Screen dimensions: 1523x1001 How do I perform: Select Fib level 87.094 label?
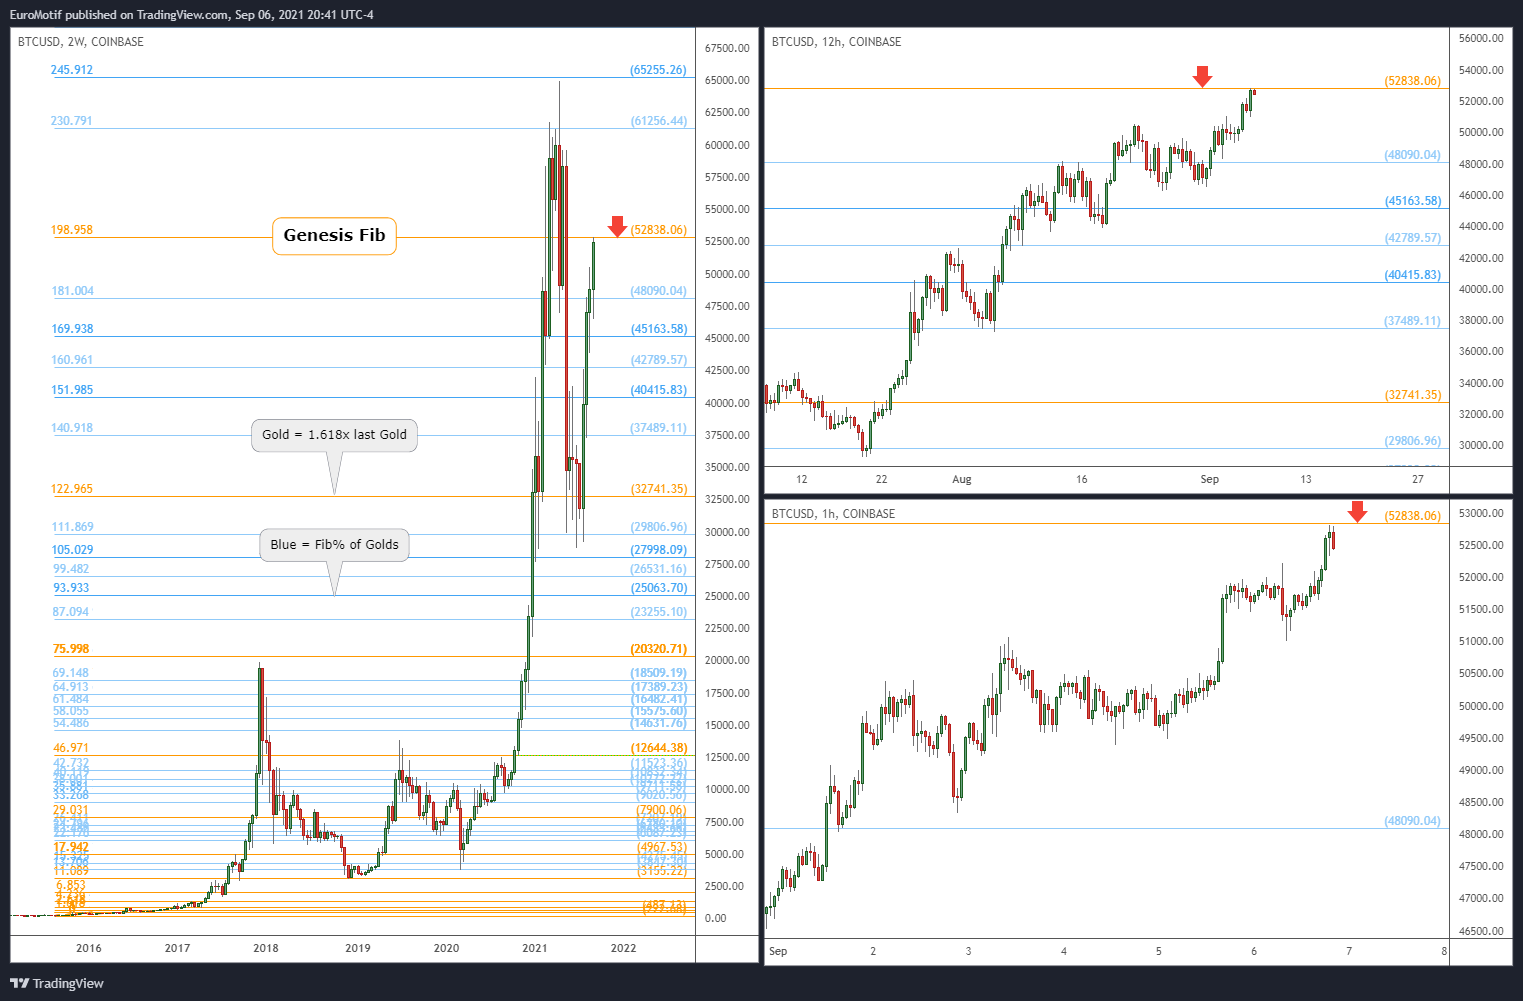[71, 612]
